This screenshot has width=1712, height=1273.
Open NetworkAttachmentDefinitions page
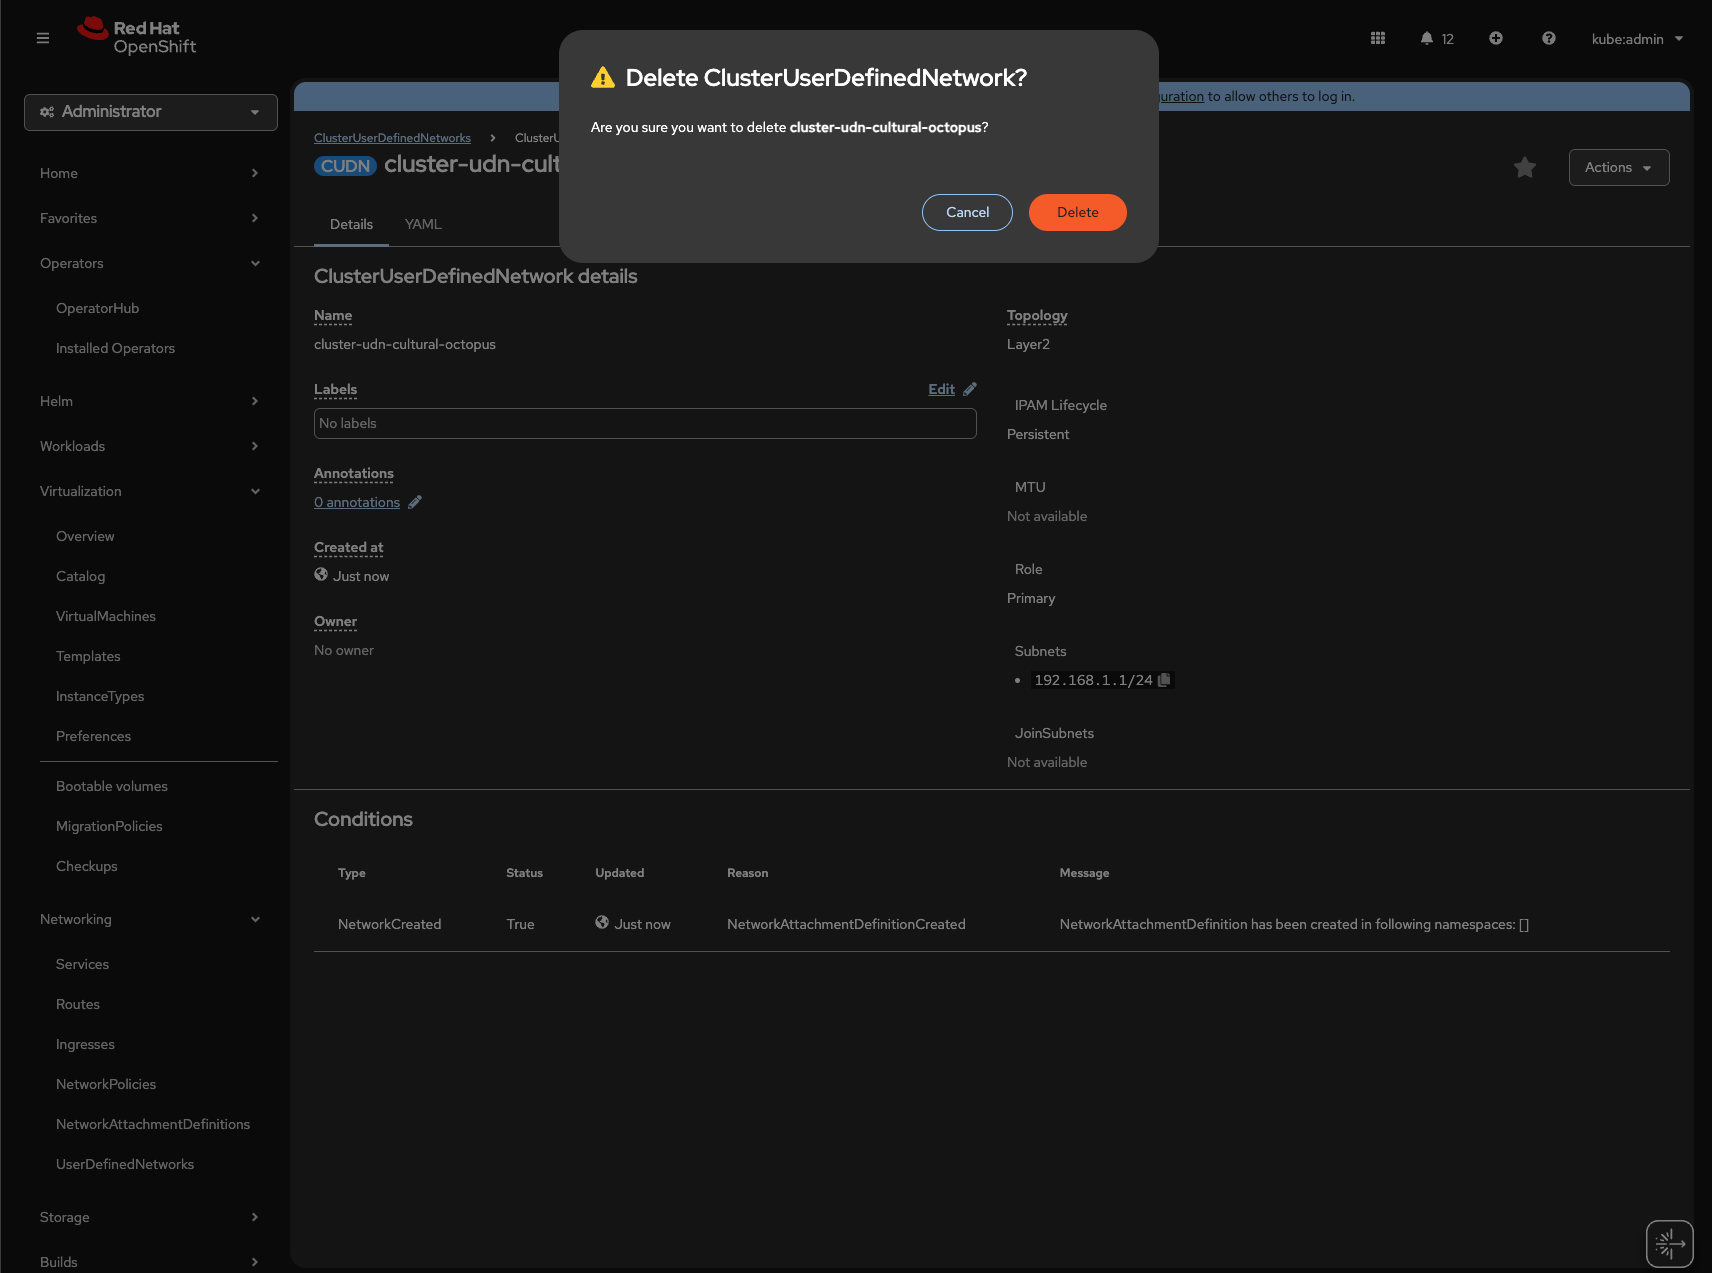coord(153,1124)
